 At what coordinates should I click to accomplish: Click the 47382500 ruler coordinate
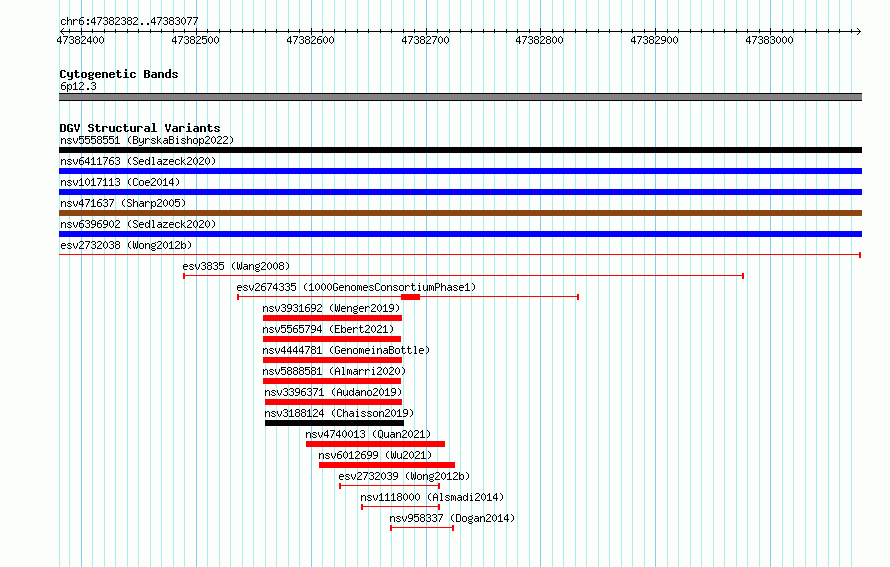point(195,40)
